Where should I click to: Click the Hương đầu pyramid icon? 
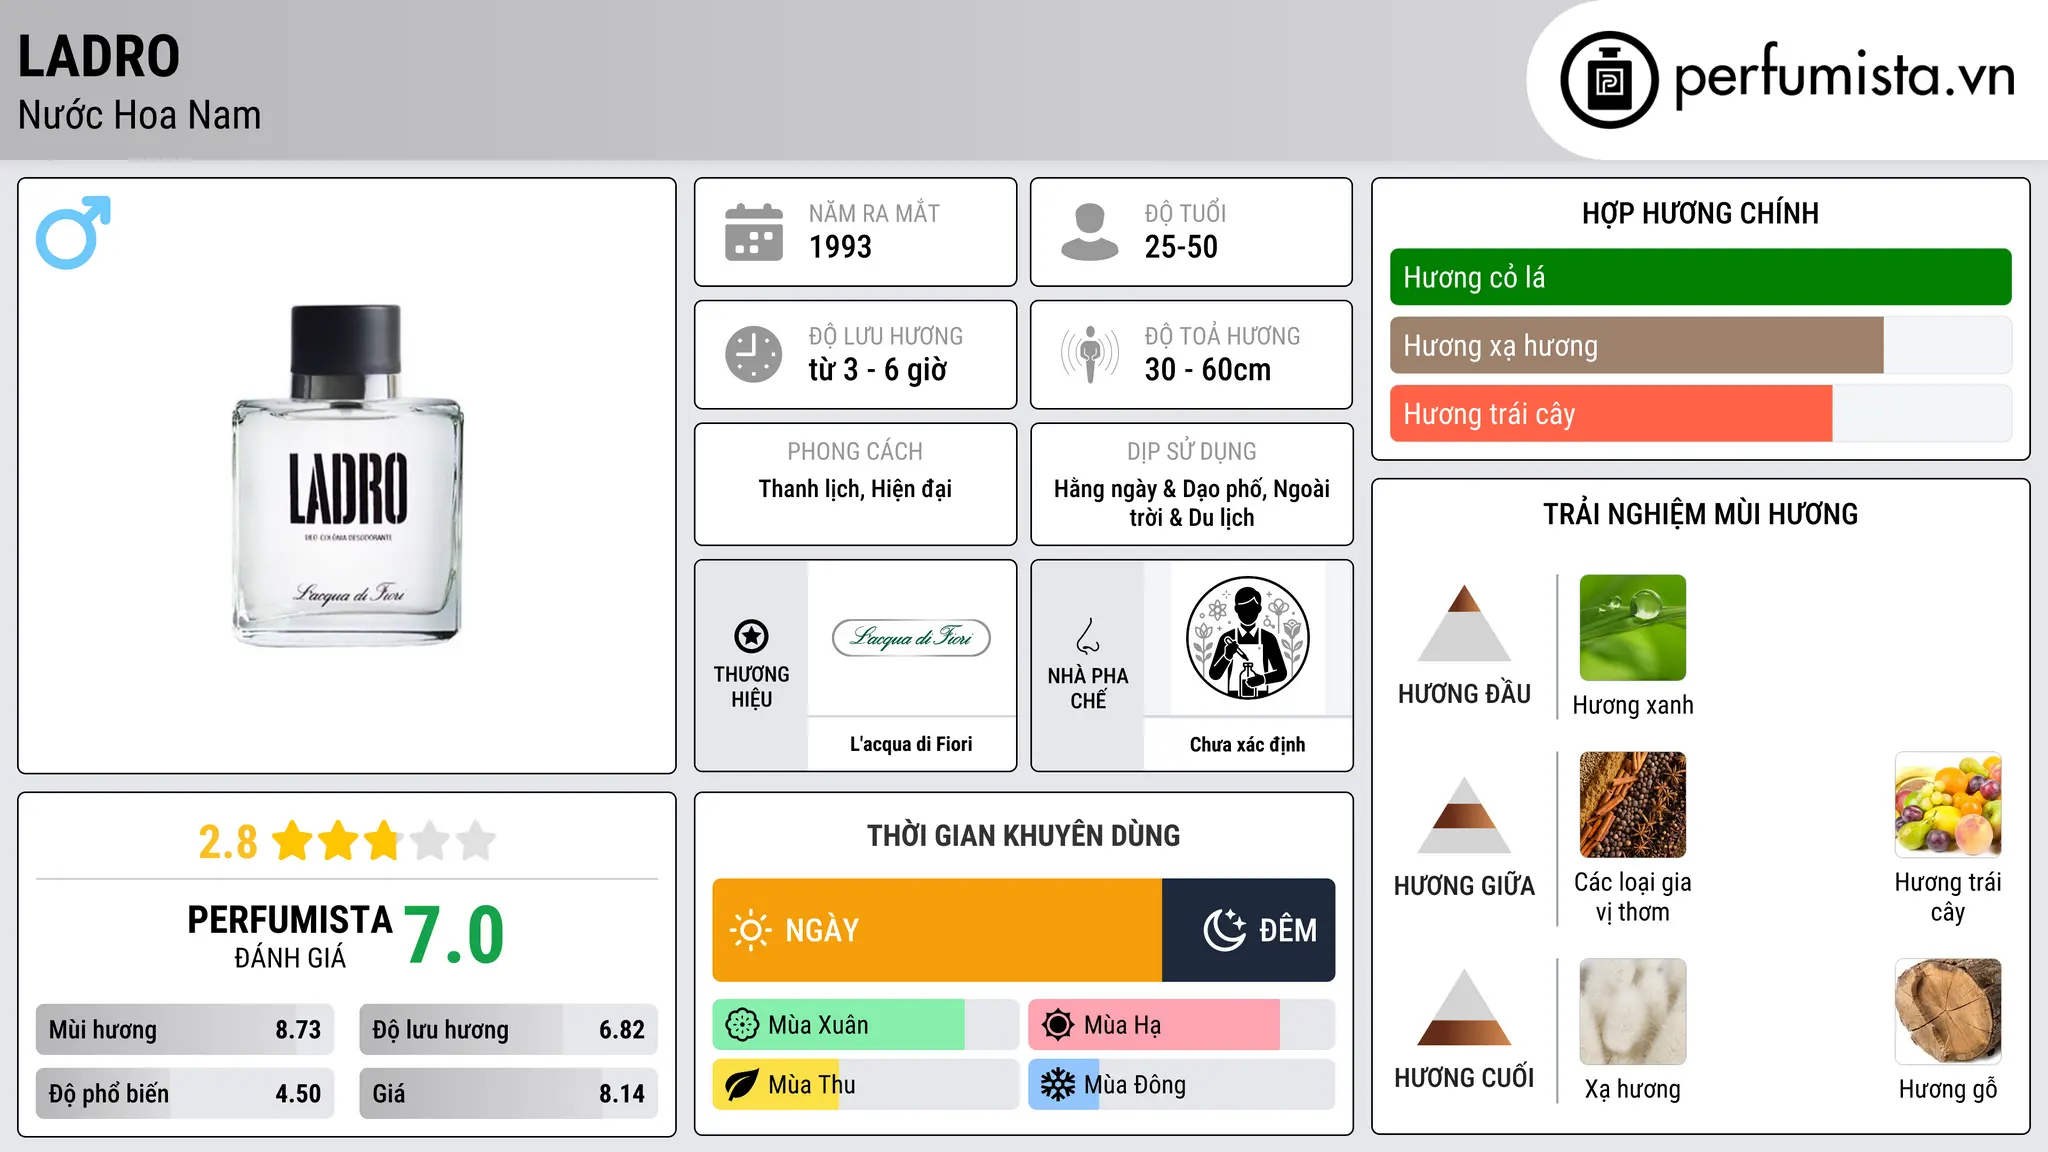(1464, 623)
